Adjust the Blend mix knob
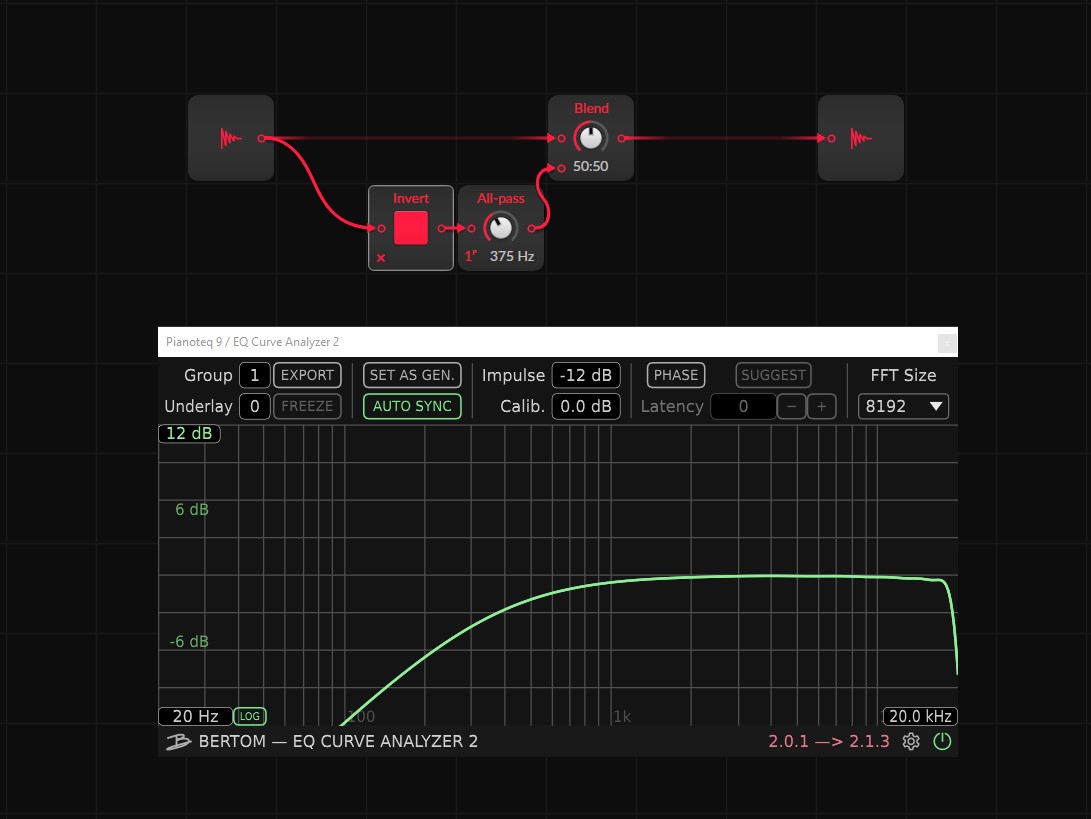Screen dimensions: 1091x819 click(x=591, y=138)
